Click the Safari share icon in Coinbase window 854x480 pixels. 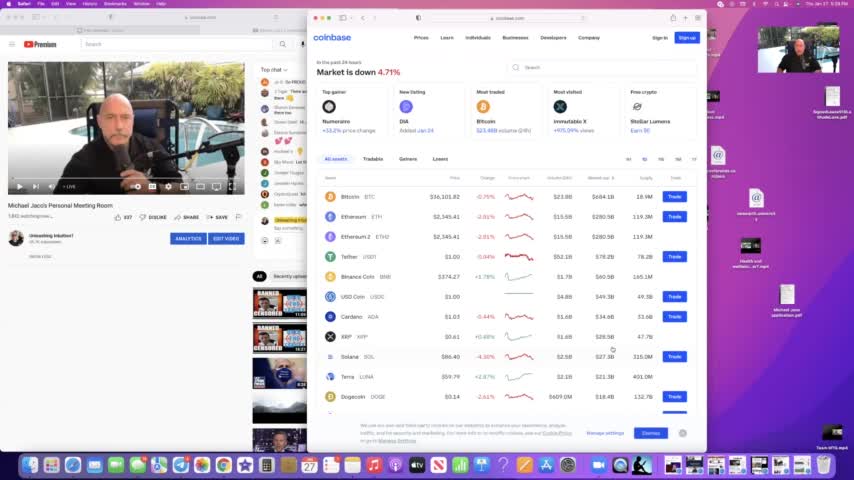coord(673,18)
